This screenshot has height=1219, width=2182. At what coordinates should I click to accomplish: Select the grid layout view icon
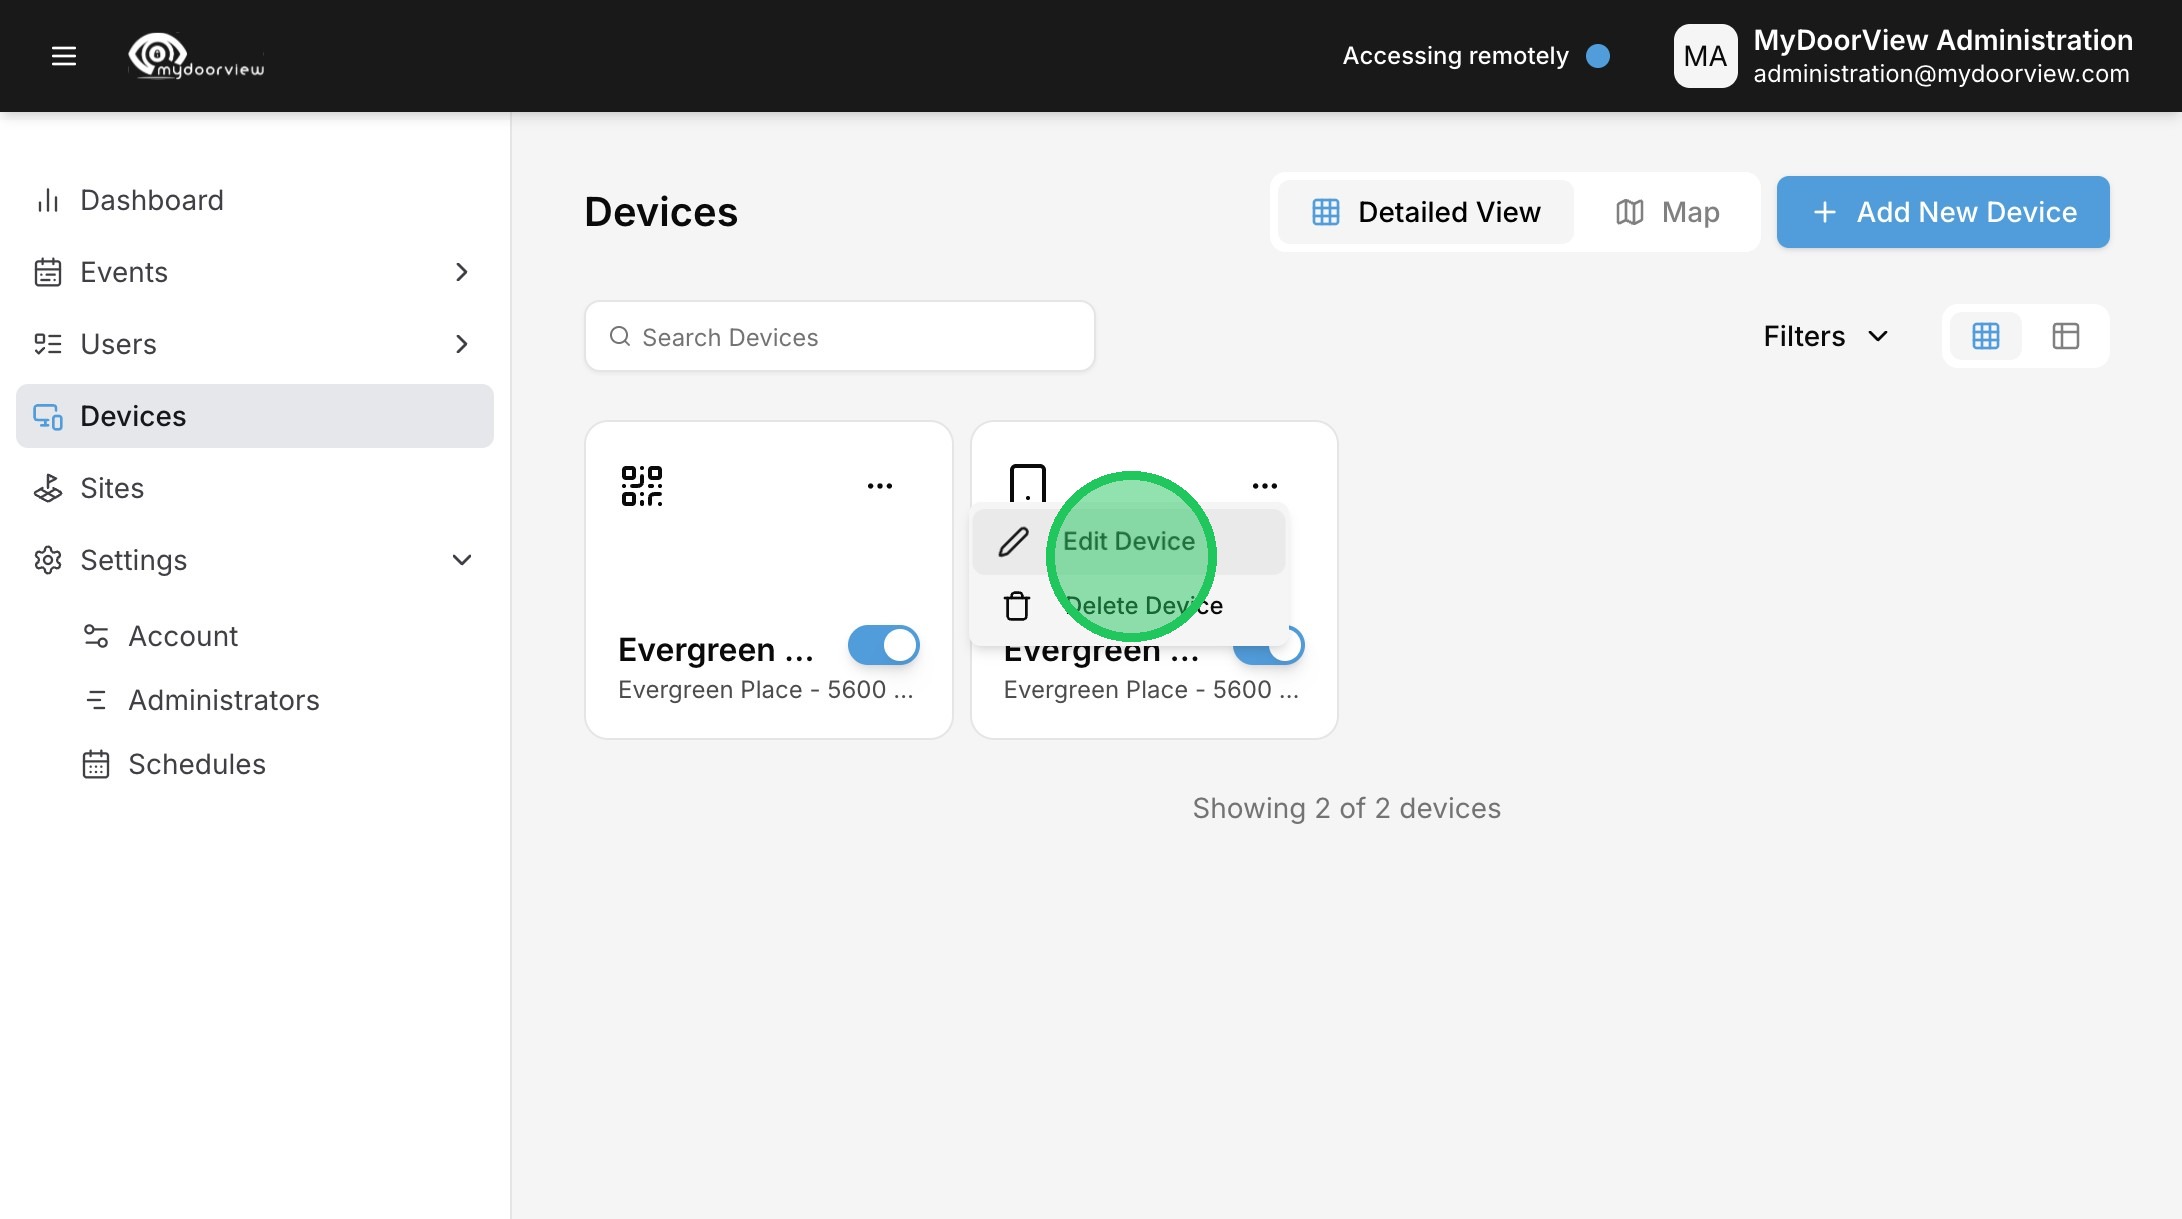[x=1985, y=336]
